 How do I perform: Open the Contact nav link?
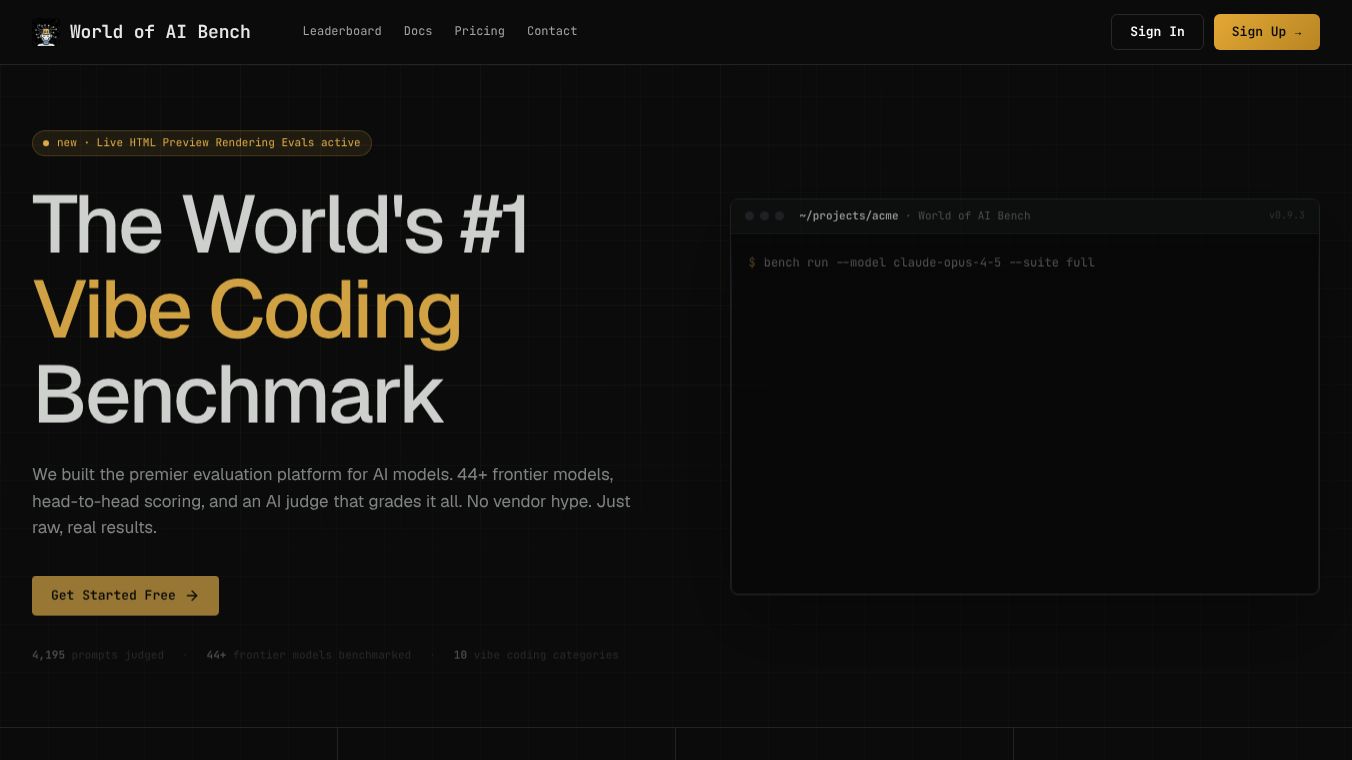coord(552,31)
